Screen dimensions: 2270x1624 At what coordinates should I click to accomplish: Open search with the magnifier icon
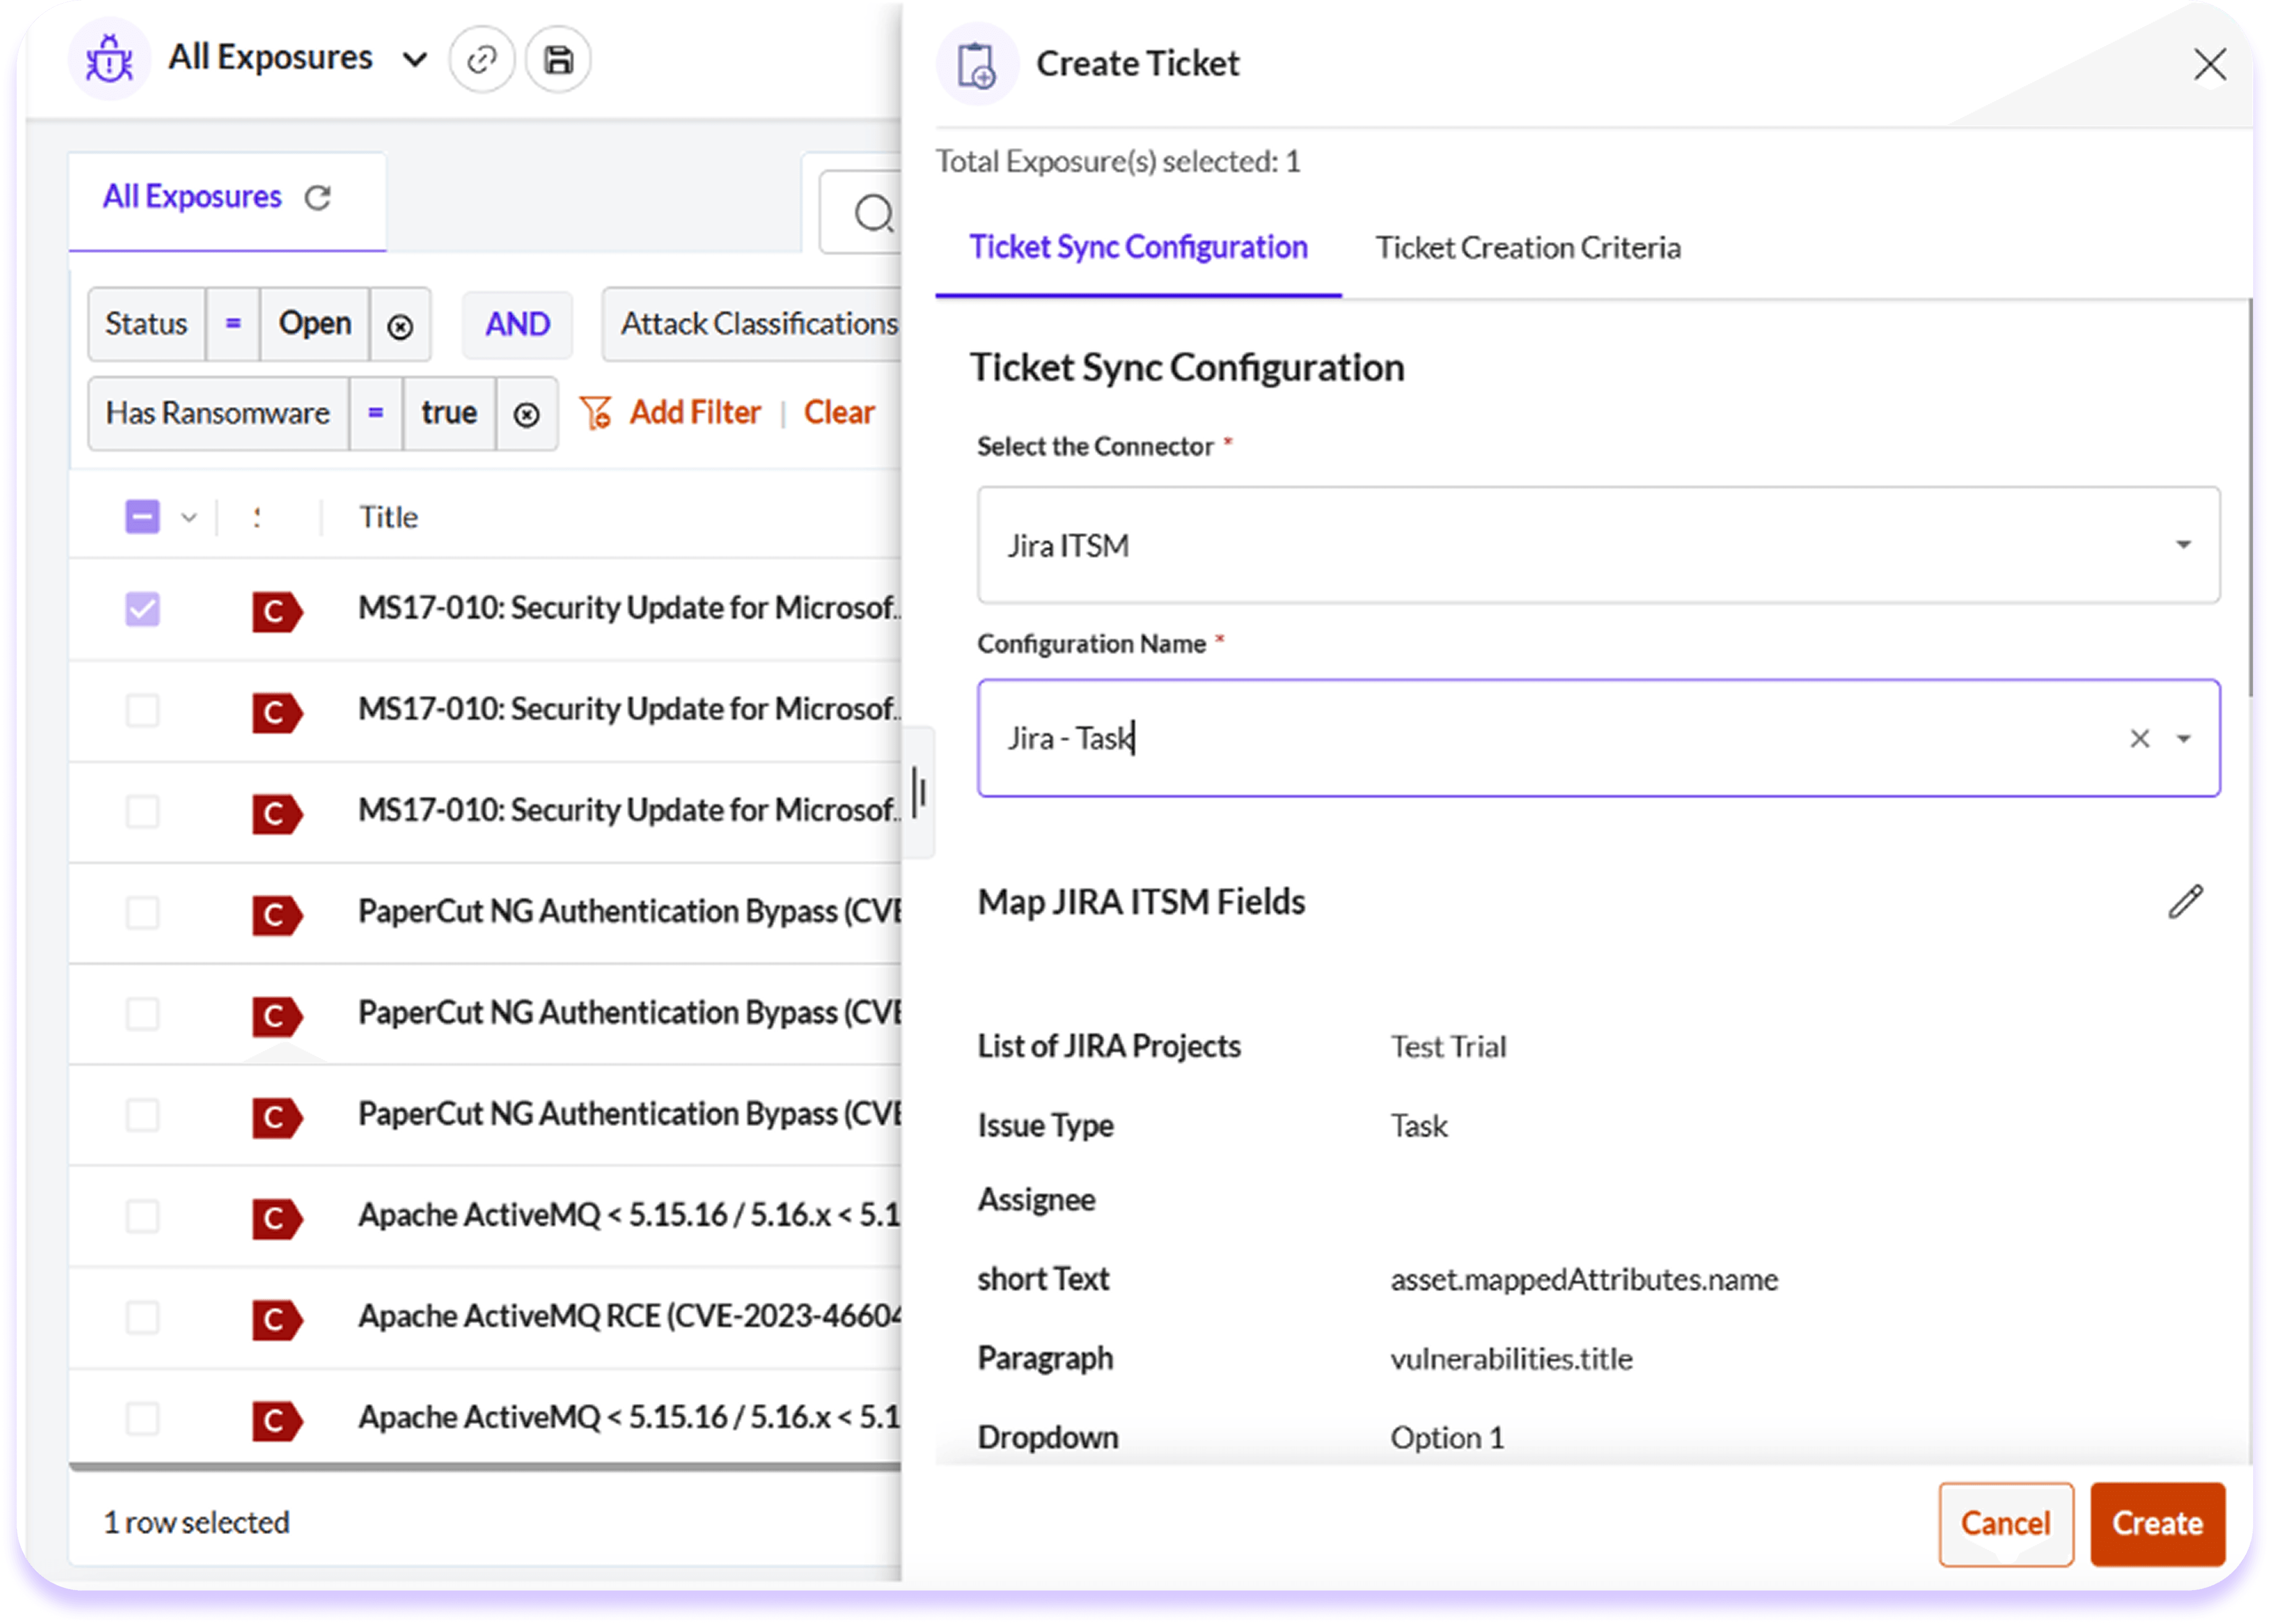(x=874, y=213)
